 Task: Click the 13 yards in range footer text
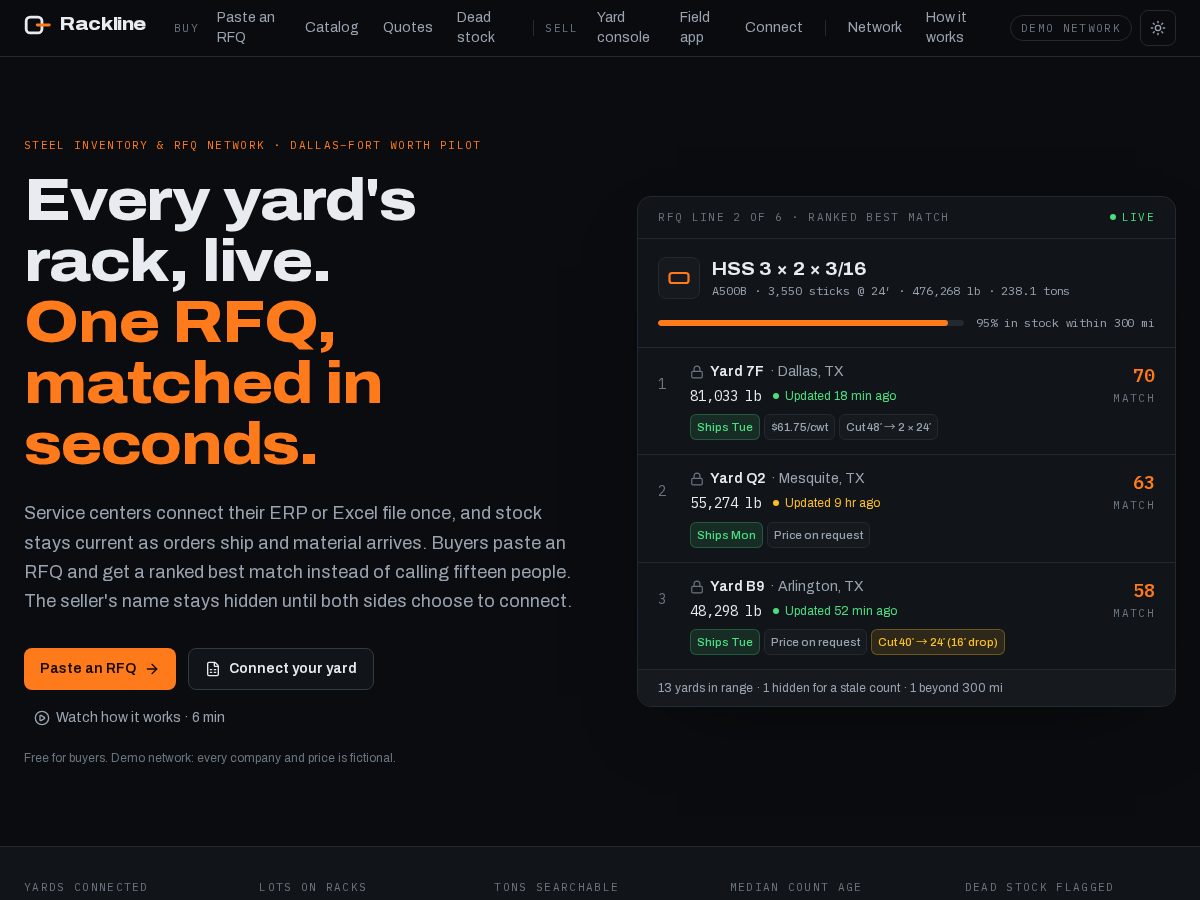pyautogui.click(x=830, y=688)
